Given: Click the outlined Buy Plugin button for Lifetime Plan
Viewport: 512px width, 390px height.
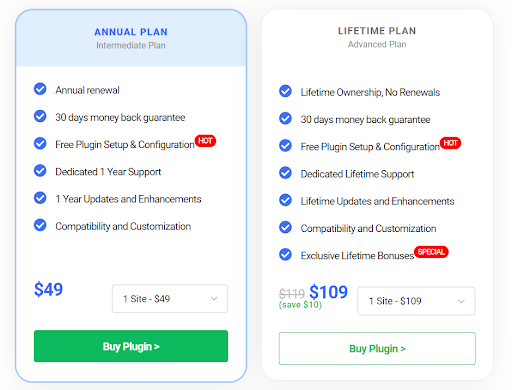Looking at the screenshot, I should pos(377,349).
